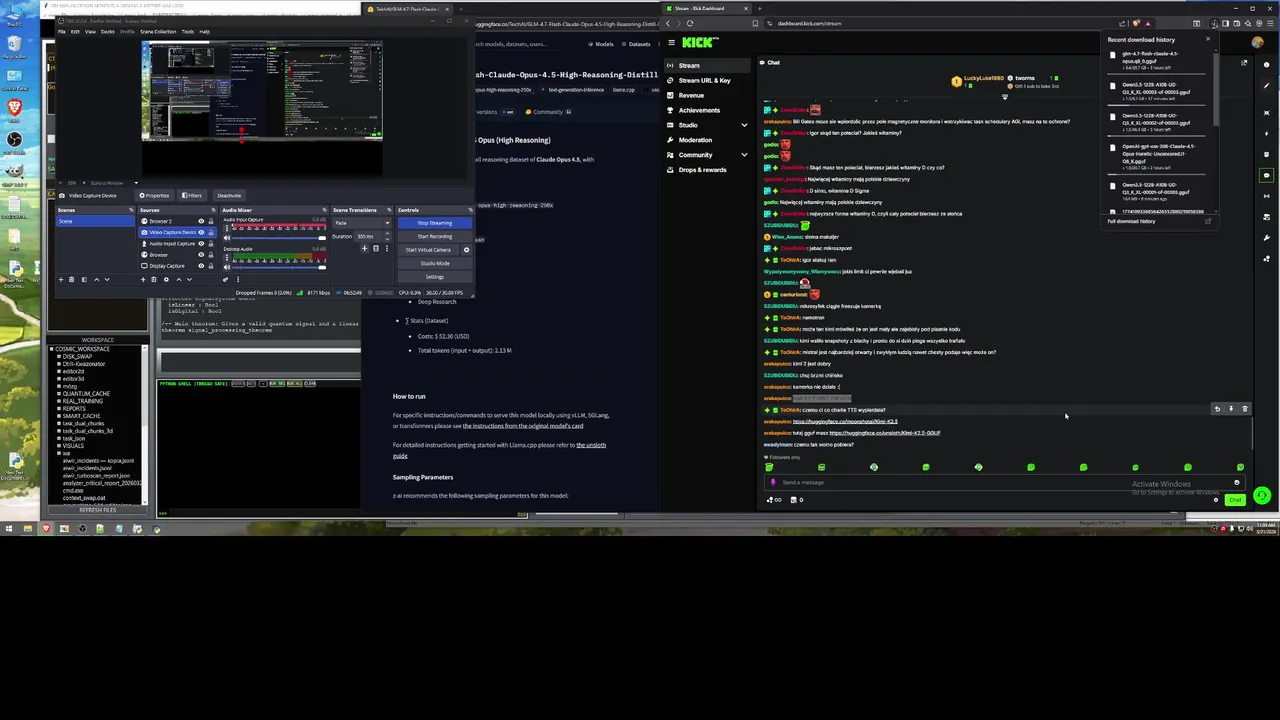Image resolution: width=1280 pixels, height=720 pixels.
Task: Click Start Virtual Camera in OBS Controls
Action: (x=428, y=250)
